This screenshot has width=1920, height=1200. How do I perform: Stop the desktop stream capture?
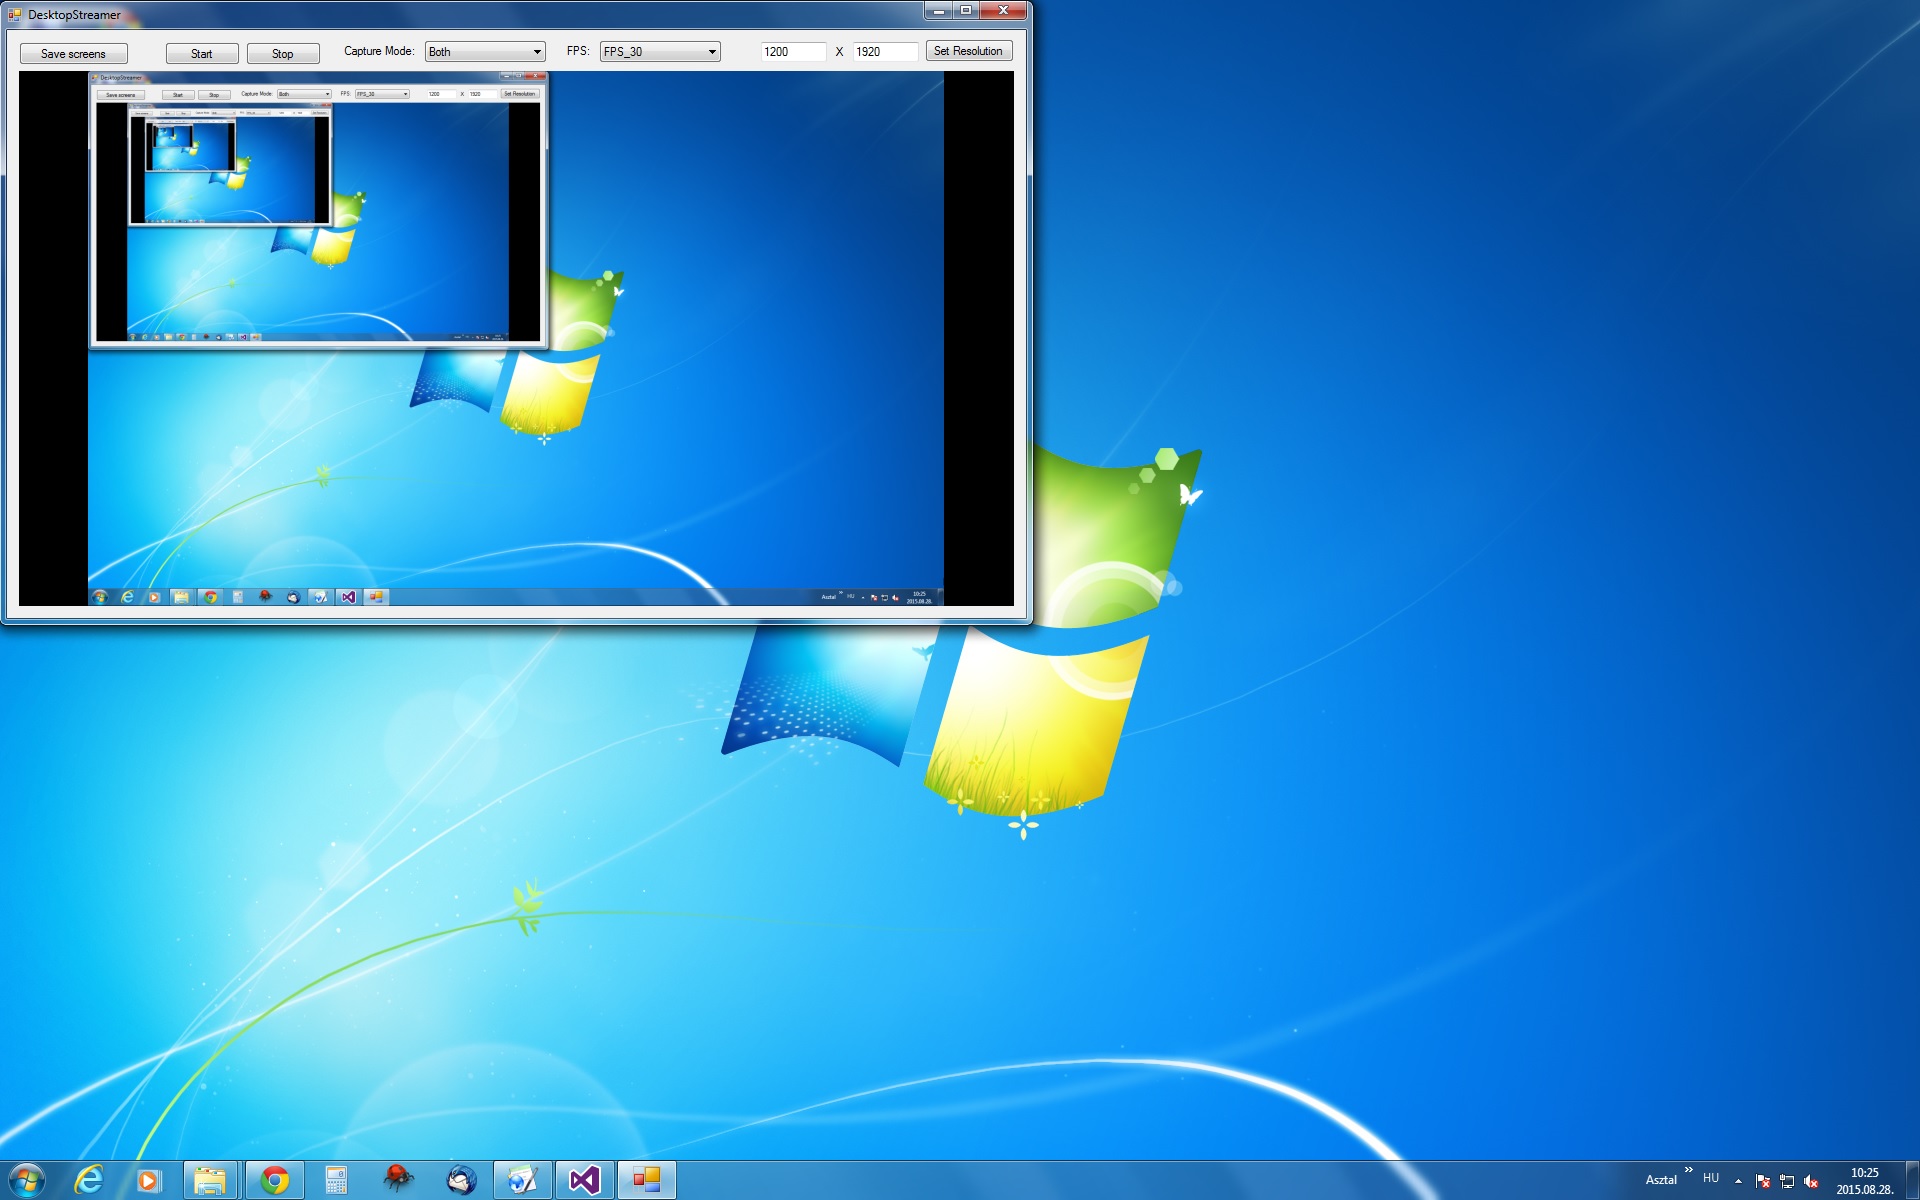283,53
